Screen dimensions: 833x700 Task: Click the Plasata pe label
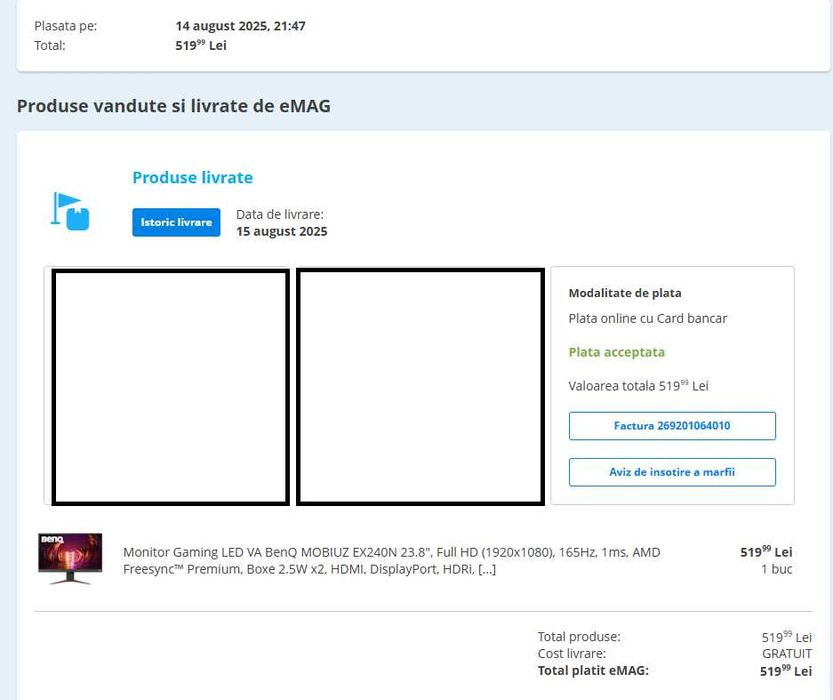[x=66, y=26]
